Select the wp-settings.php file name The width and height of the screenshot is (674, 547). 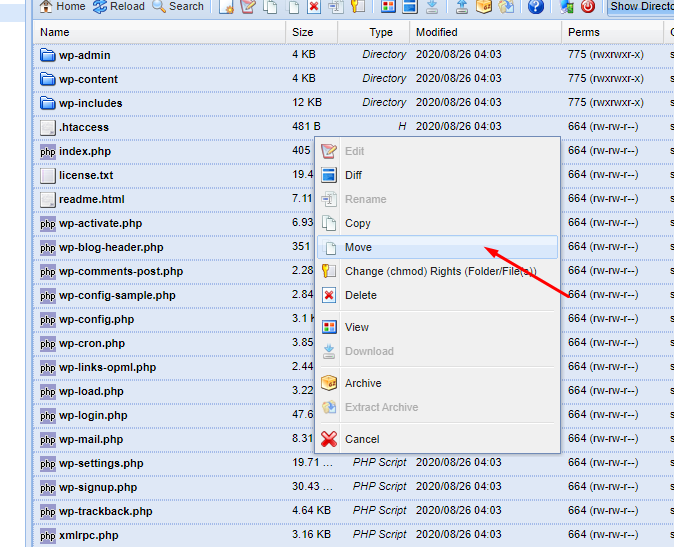point(101,464)
